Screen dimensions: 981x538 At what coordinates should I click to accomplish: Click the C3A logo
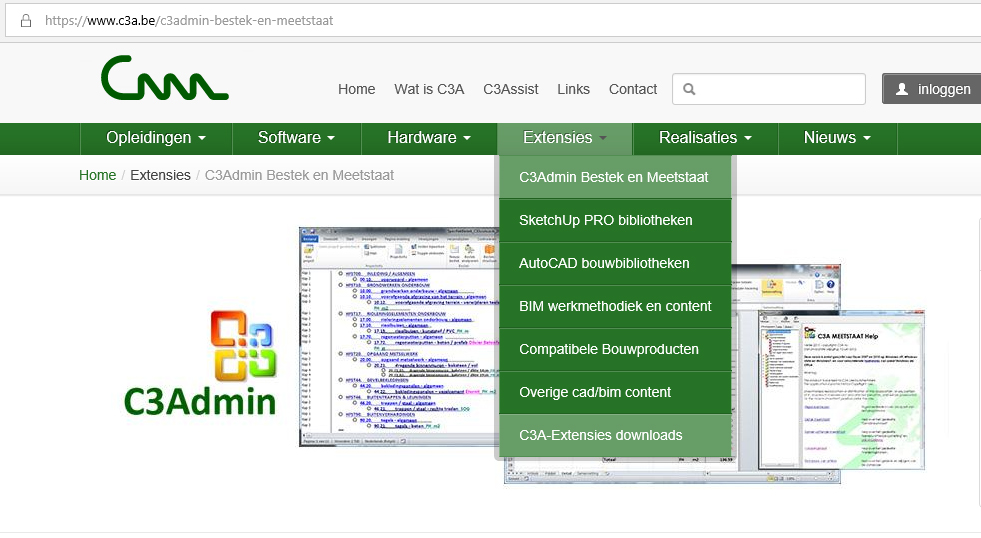tap(165, 78)
